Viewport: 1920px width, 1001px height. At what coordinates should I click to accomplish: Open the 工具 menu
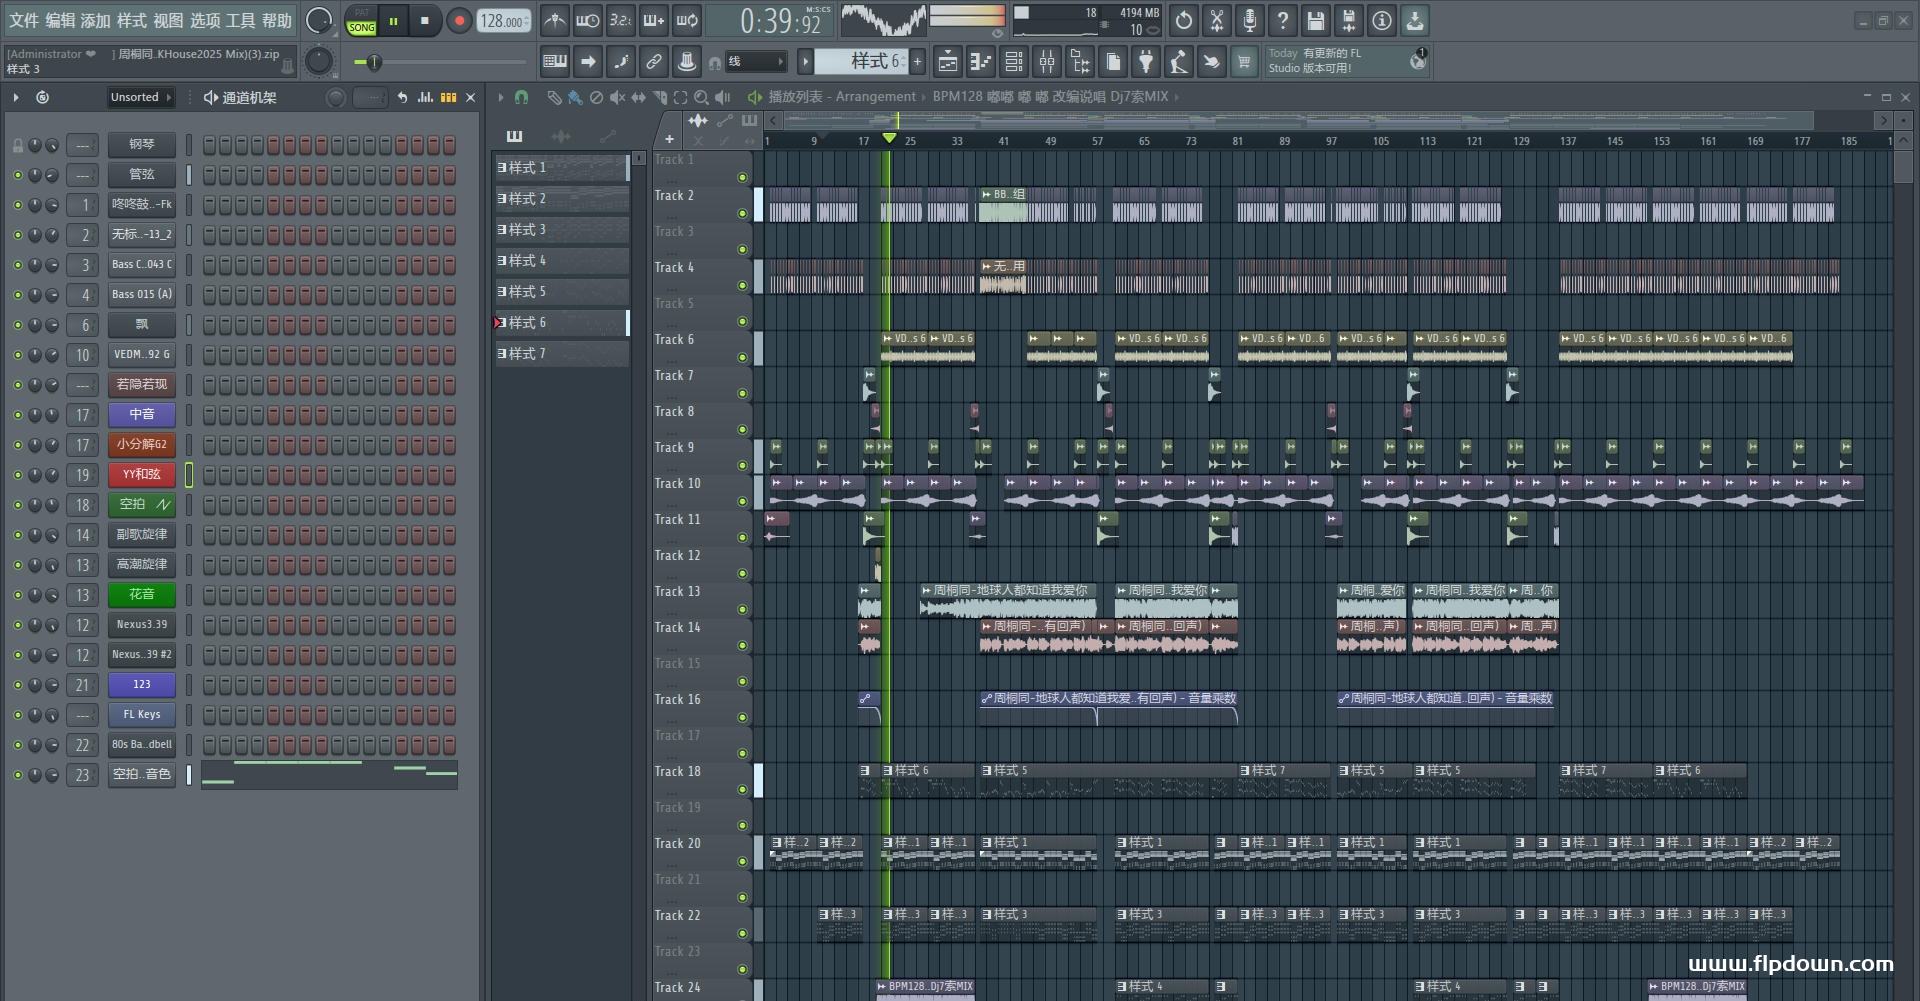click(240, 20)
